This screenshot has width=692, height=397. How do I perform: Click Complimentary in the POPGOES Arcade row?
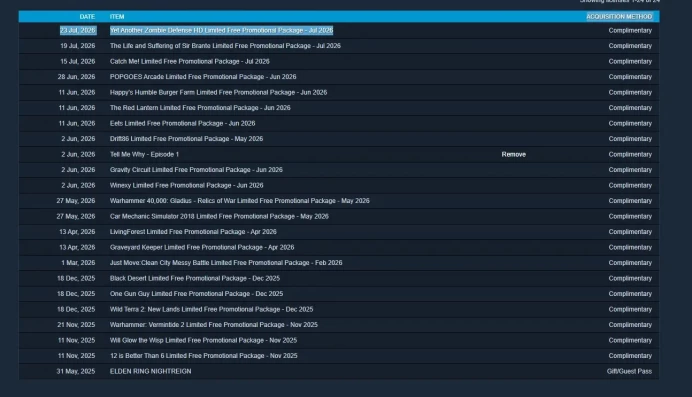(630, 77)
